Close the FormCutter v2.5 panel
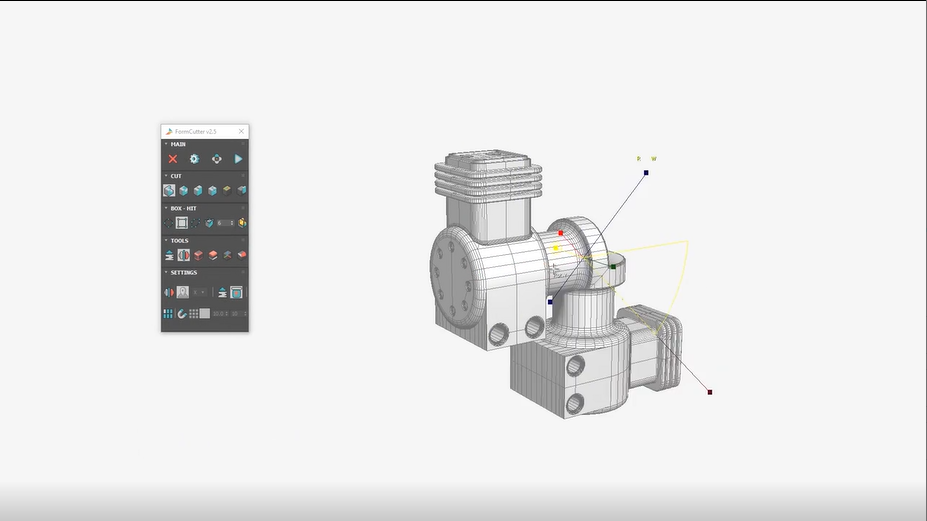Image resolution: width=927 pixels, height=521 pixels. (241, 131)
